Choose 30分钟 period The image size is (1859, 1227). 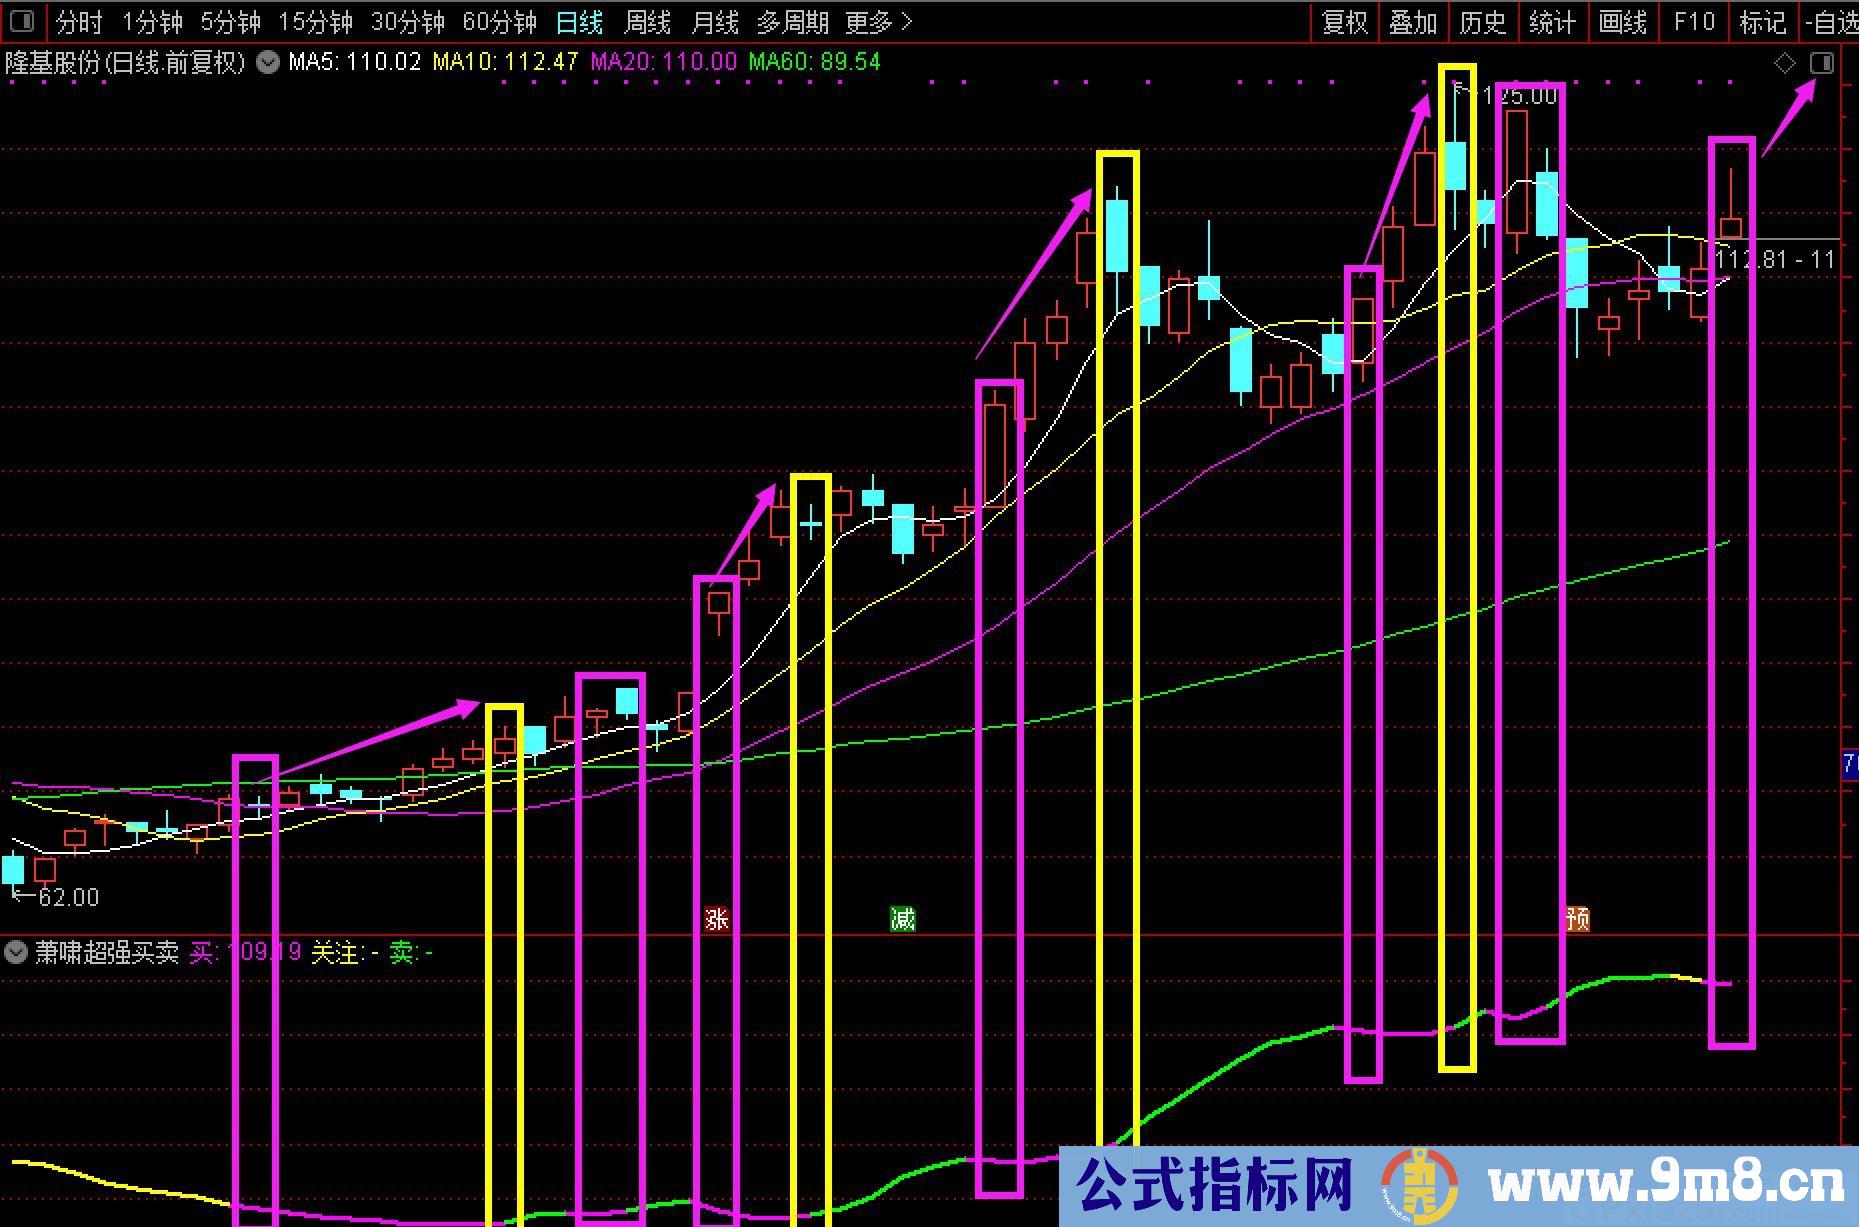pyautogui.click(x=407, y=22)
